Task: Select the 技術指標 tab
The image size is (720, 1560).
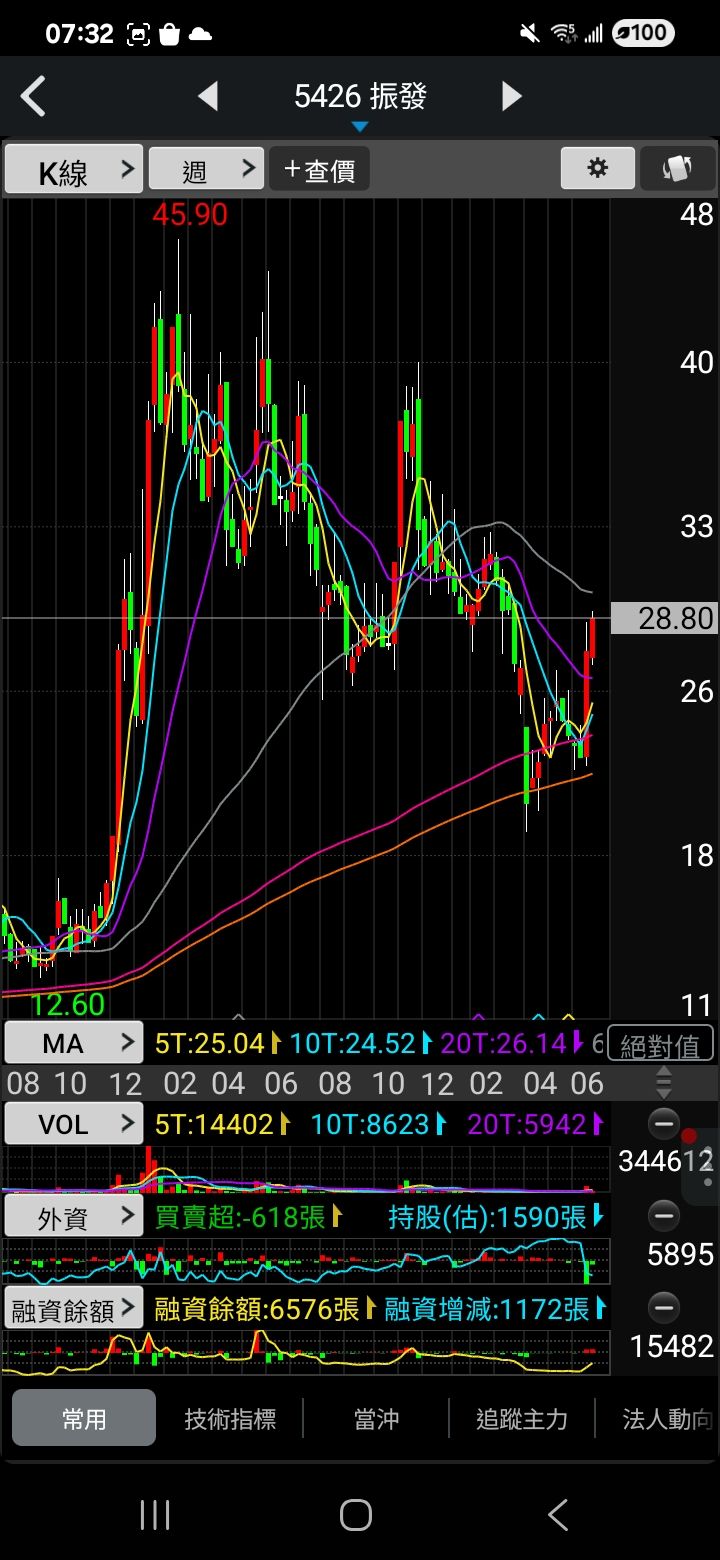Action: click(230, 1418)
